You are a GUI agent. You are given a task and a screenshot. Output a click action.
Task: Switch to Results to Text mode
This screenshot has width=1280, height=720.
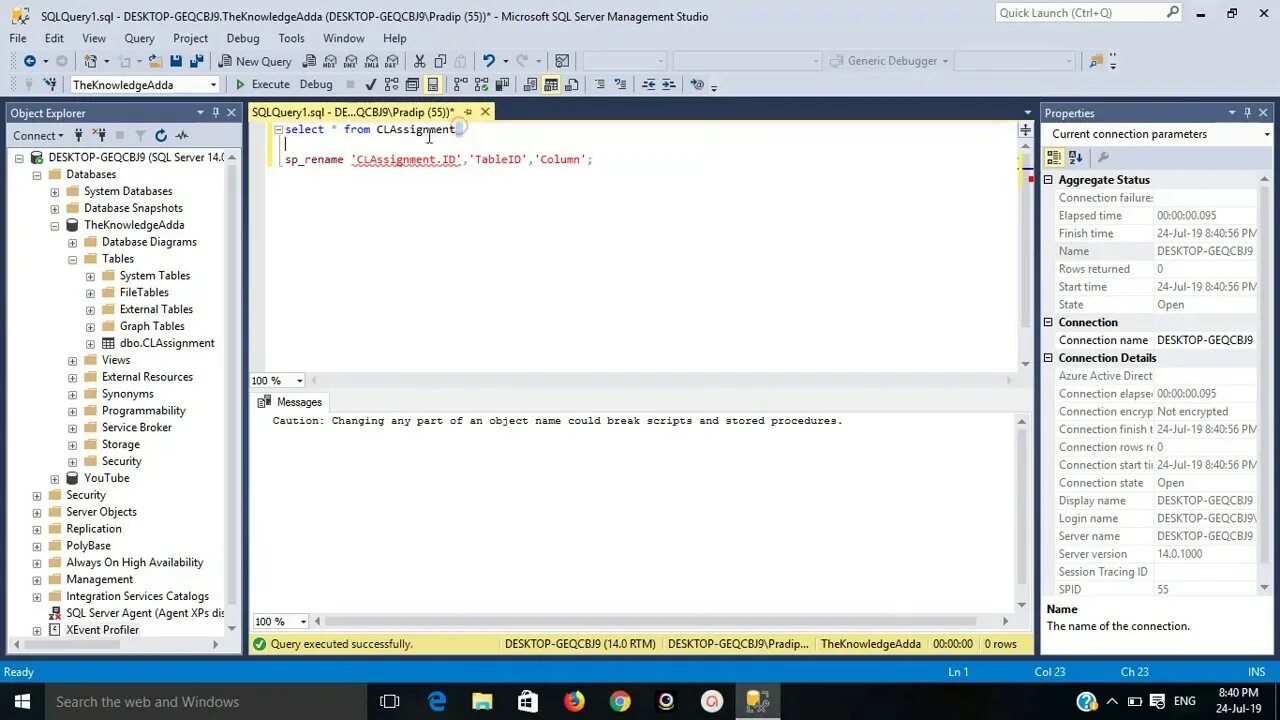point(529,84)
